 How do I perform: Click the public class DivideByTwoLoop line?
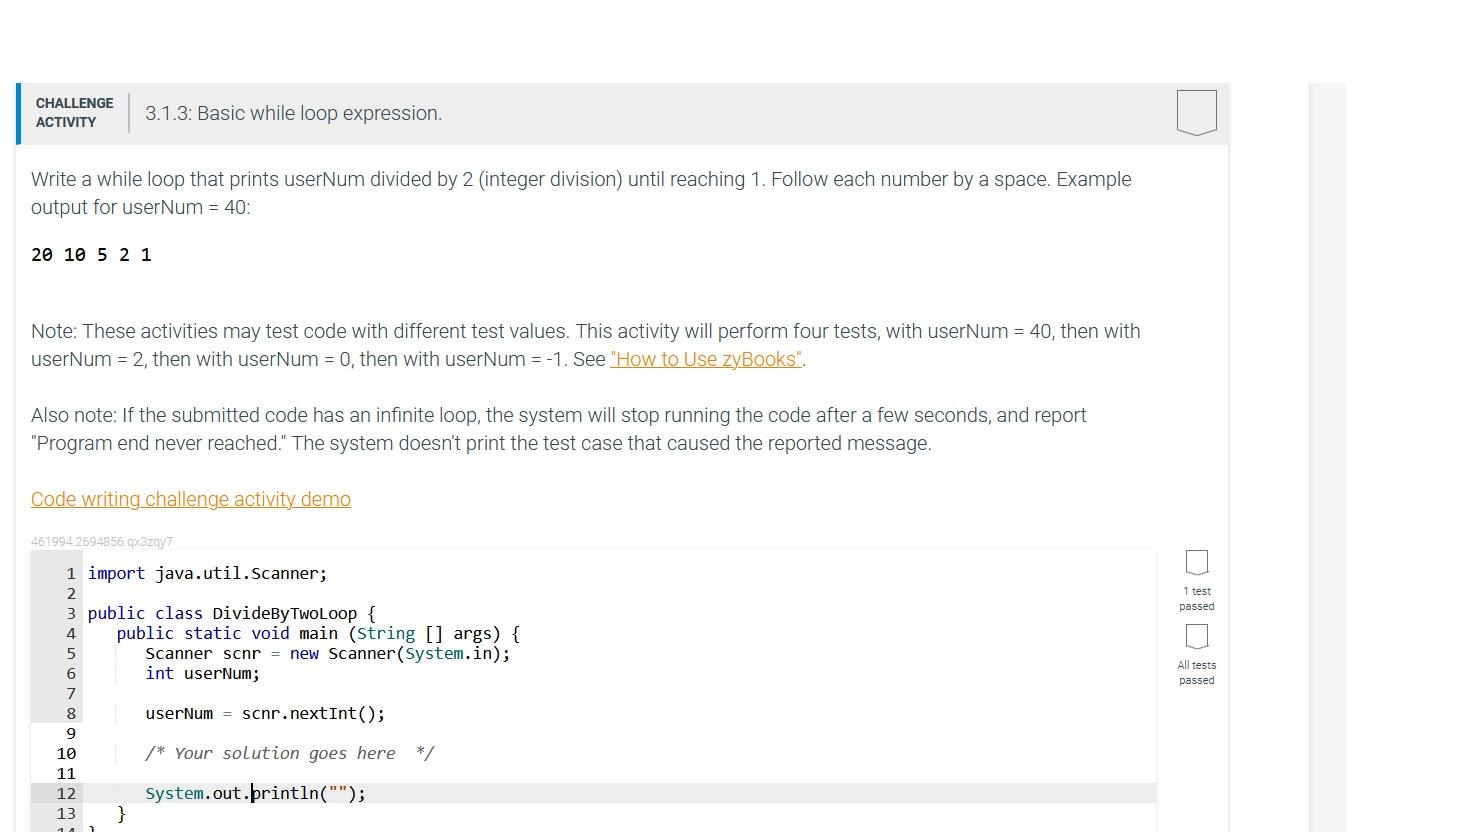click(230, 613)
